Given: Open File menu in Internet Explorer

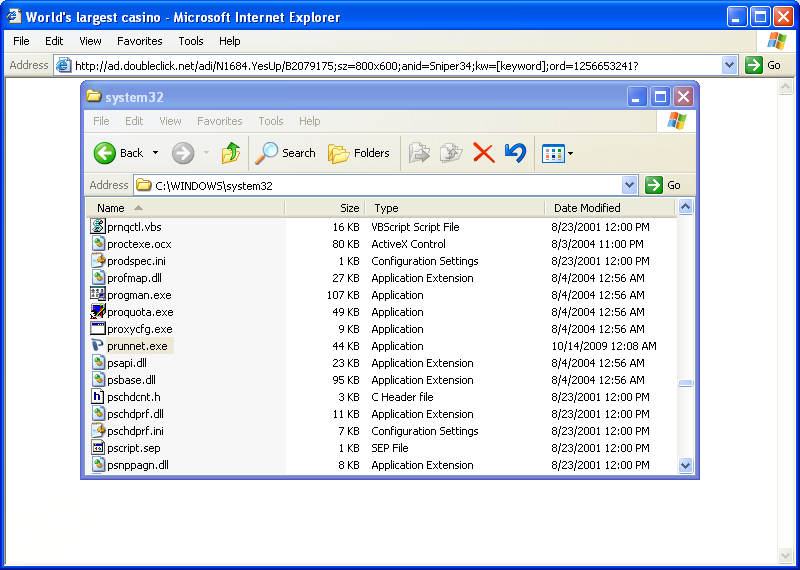Looking at the screenshot, I should coord(21,41).
